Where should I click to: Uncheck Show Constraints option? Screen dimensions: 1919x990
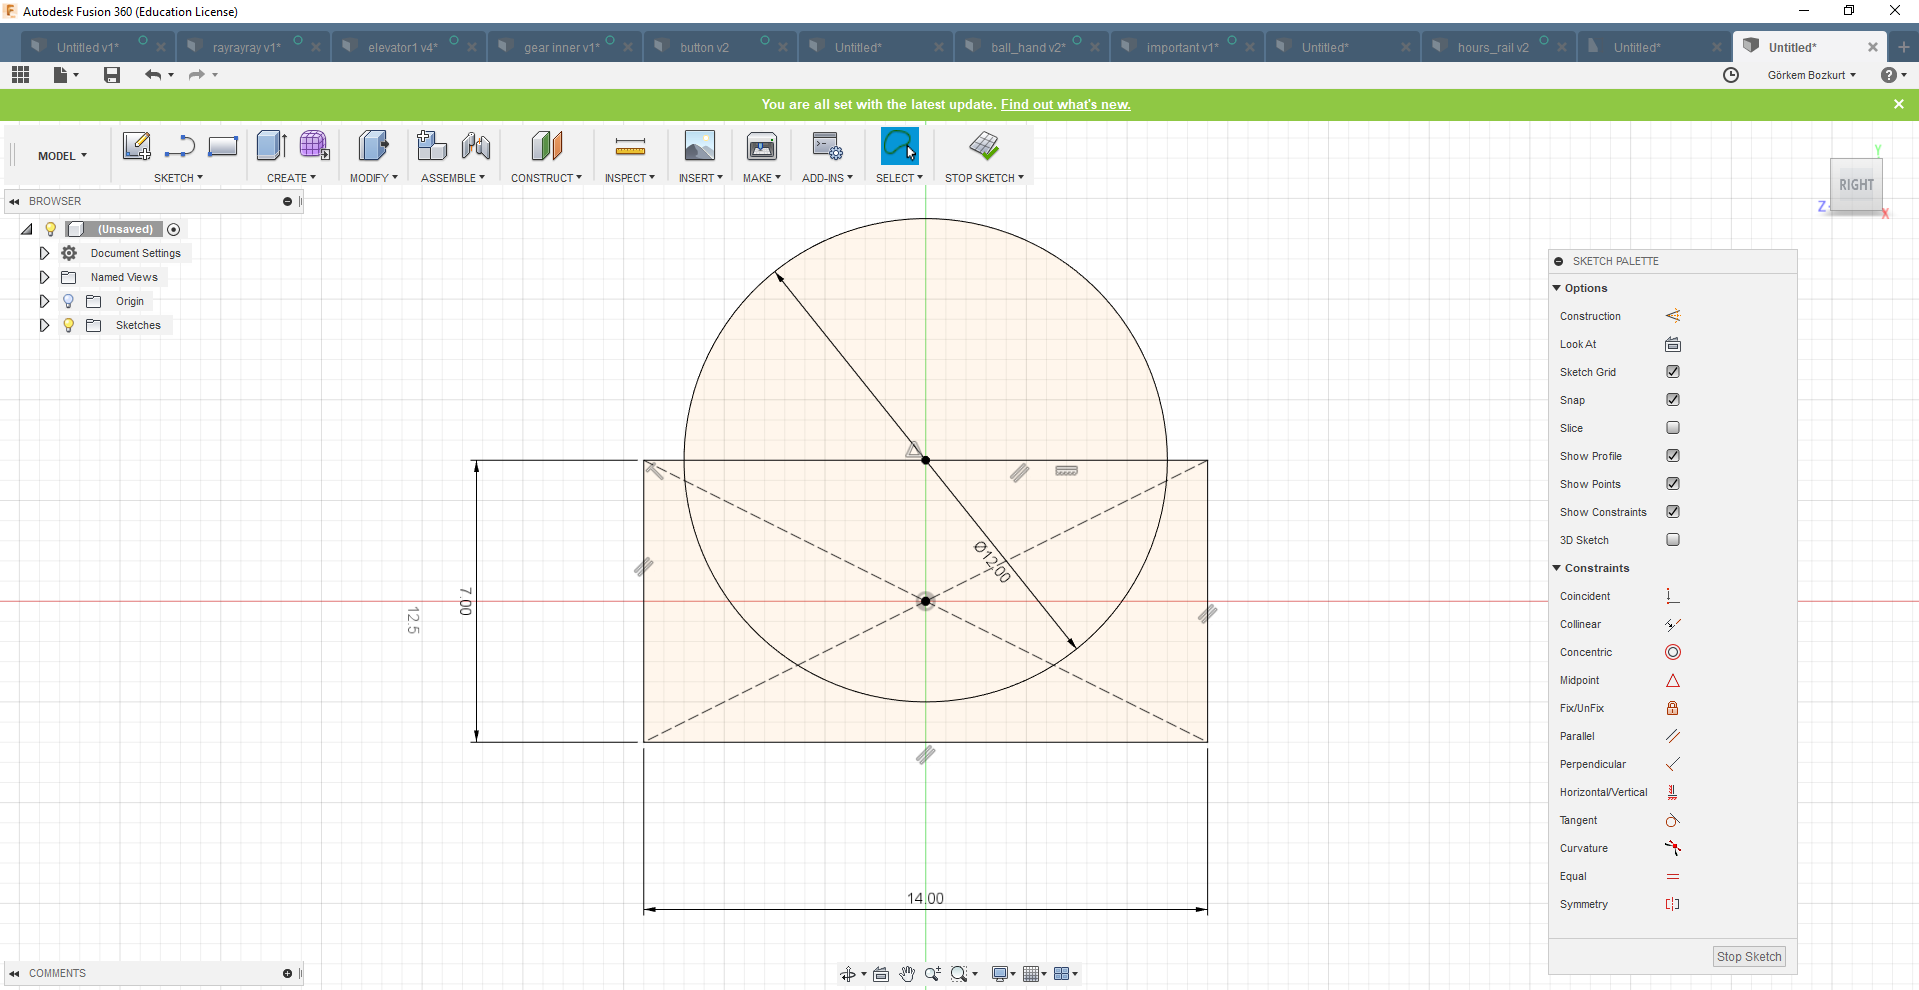click(1672, 512)
